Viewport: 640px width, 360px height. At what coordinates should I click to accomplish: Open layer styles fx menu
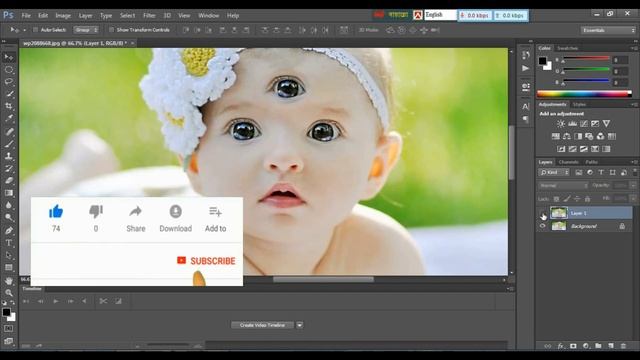point(560,346)
